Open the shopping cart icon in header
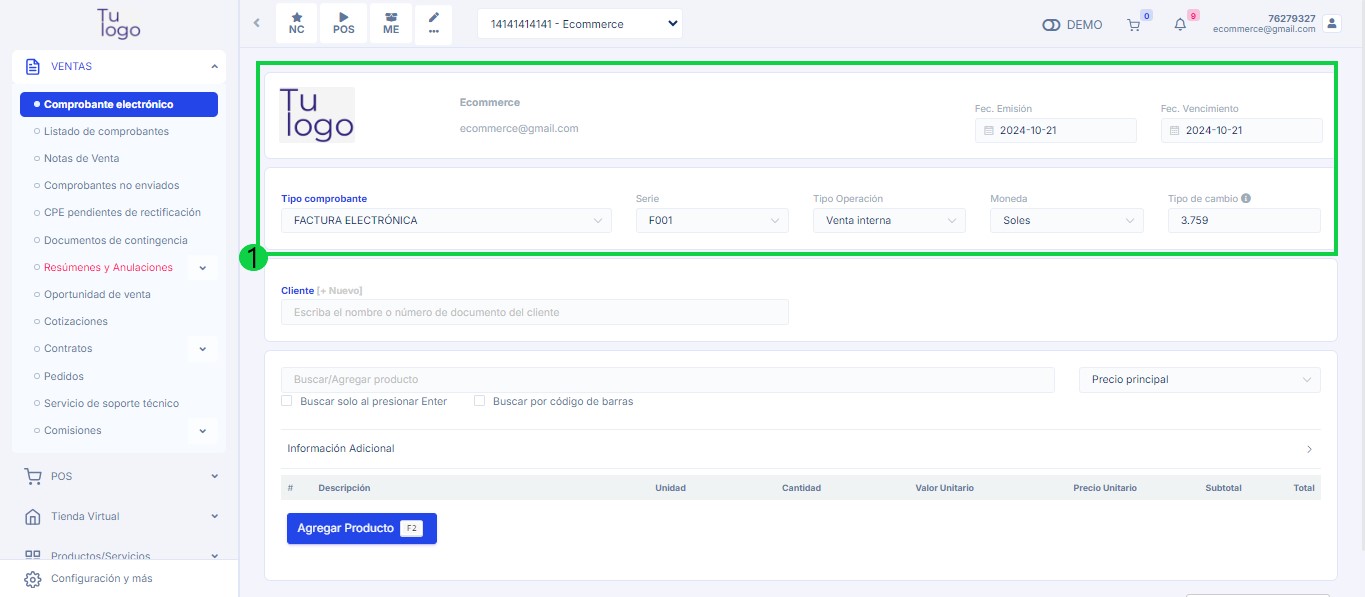The image size is (1365, 597). point(1133,25)
